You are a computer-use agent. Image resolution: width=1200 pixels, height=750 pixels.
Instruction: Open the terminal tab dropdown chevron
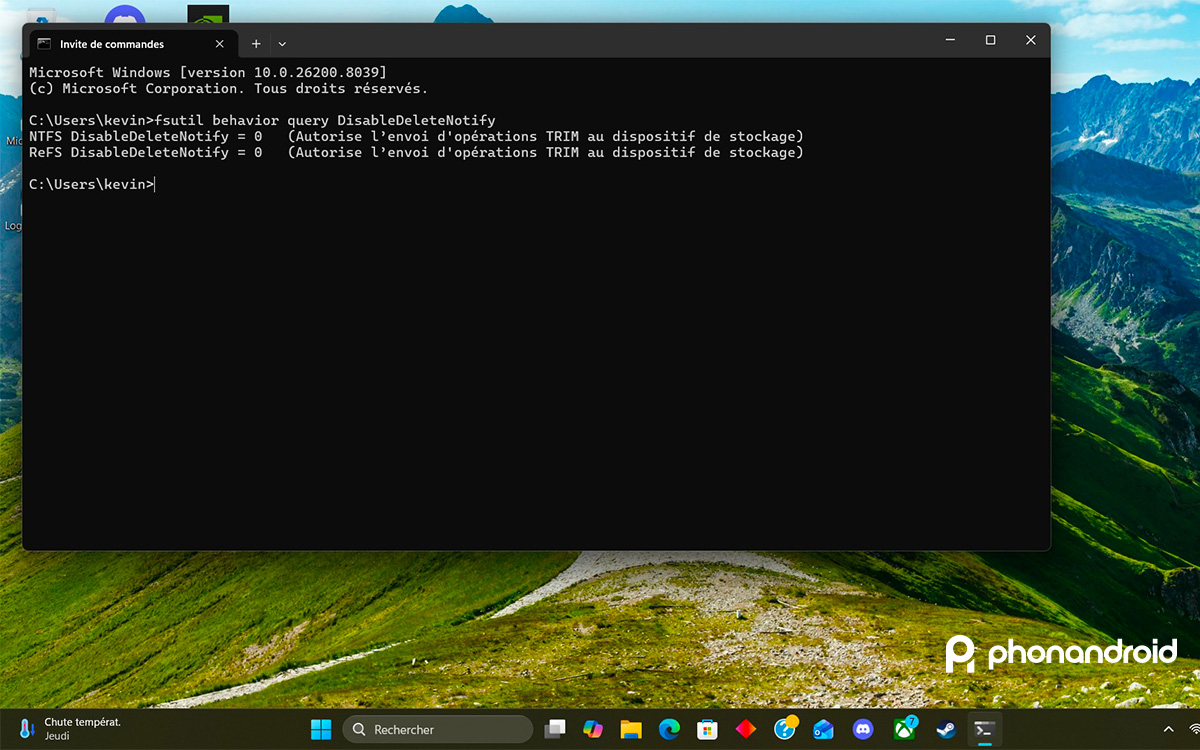(x=281, y=43)
